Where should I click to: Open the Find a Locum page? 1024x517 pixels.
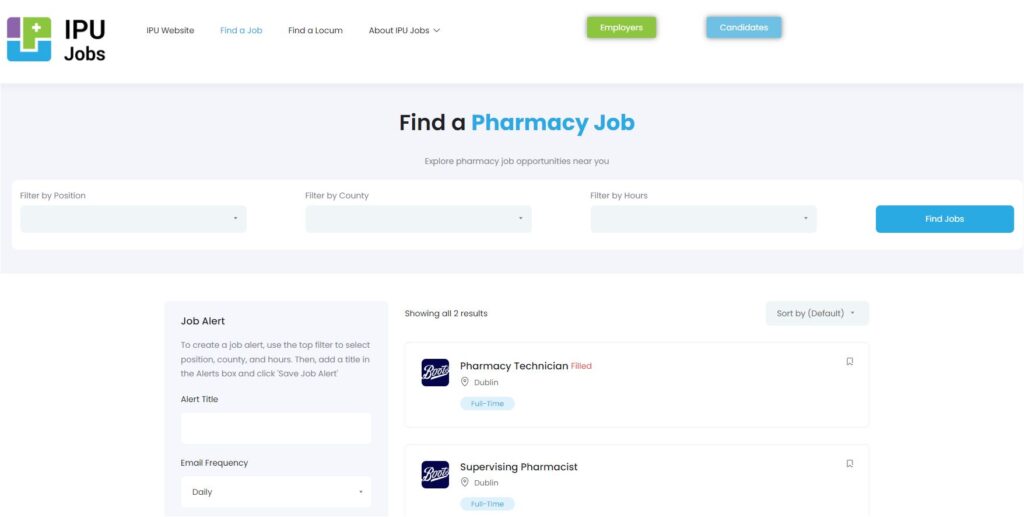point(315,30)
